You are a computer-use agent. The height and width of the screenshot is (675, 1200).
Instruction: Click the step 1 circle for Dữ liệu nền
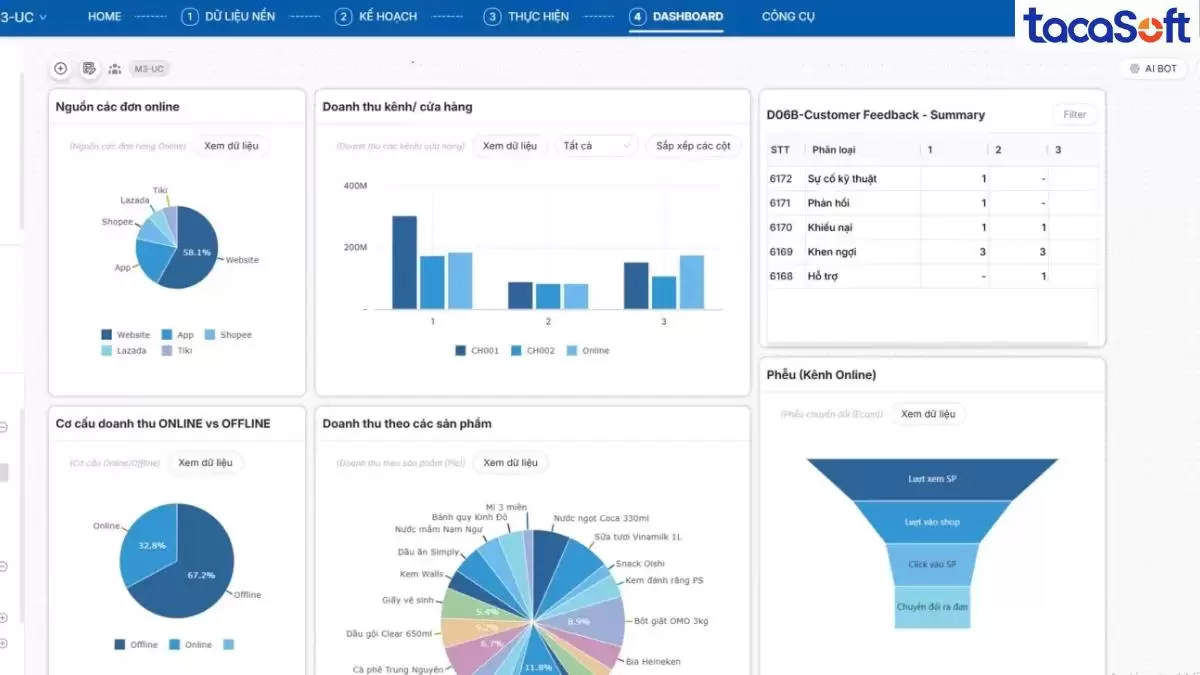[189, 17]
